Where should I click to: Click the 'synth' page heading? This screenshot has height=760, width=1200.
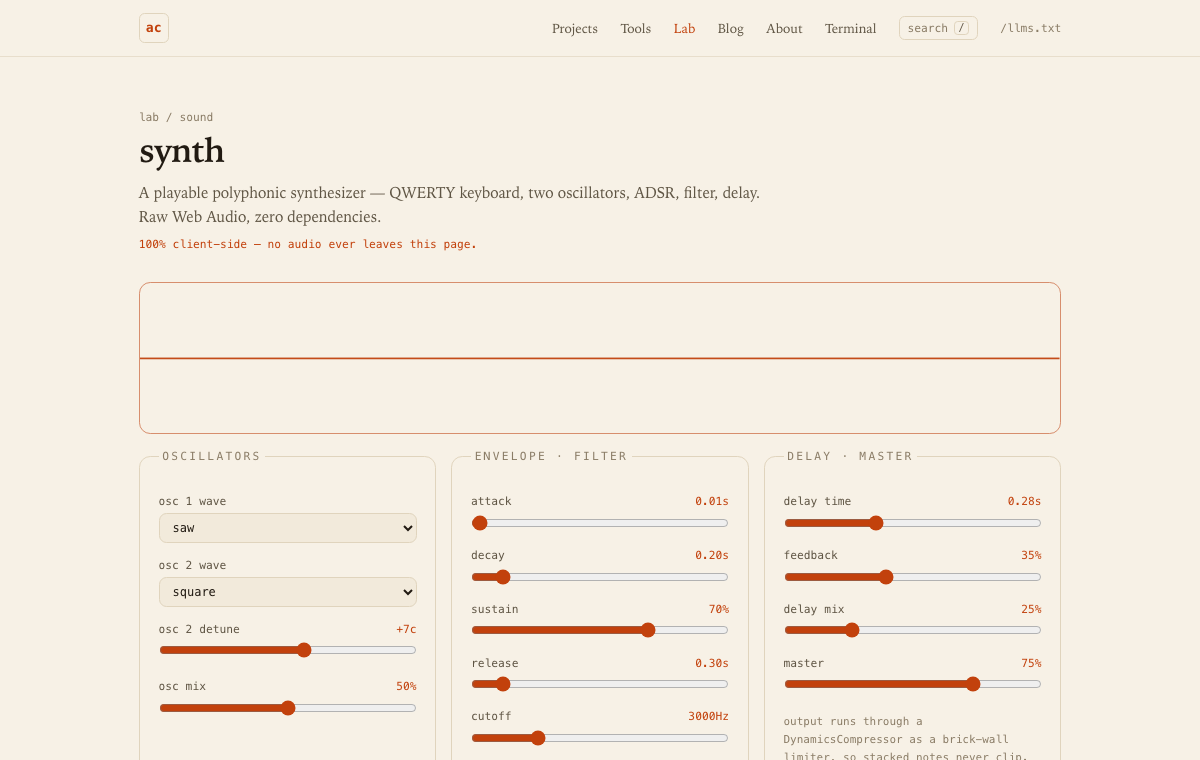[182, 151]
